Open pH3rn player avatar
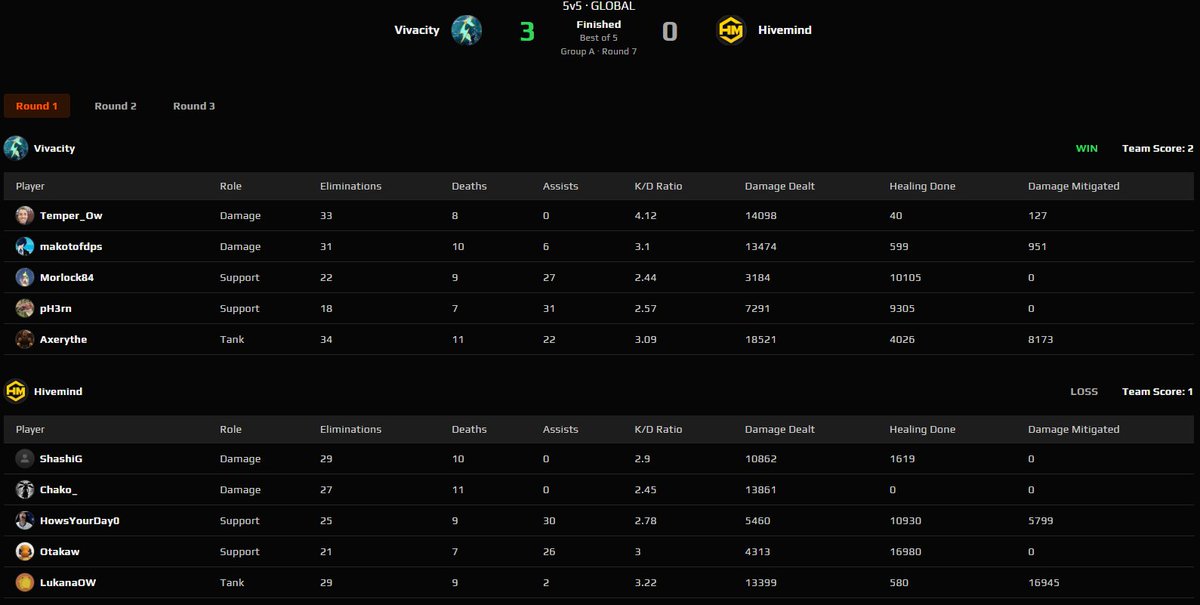 pos(25,308)
